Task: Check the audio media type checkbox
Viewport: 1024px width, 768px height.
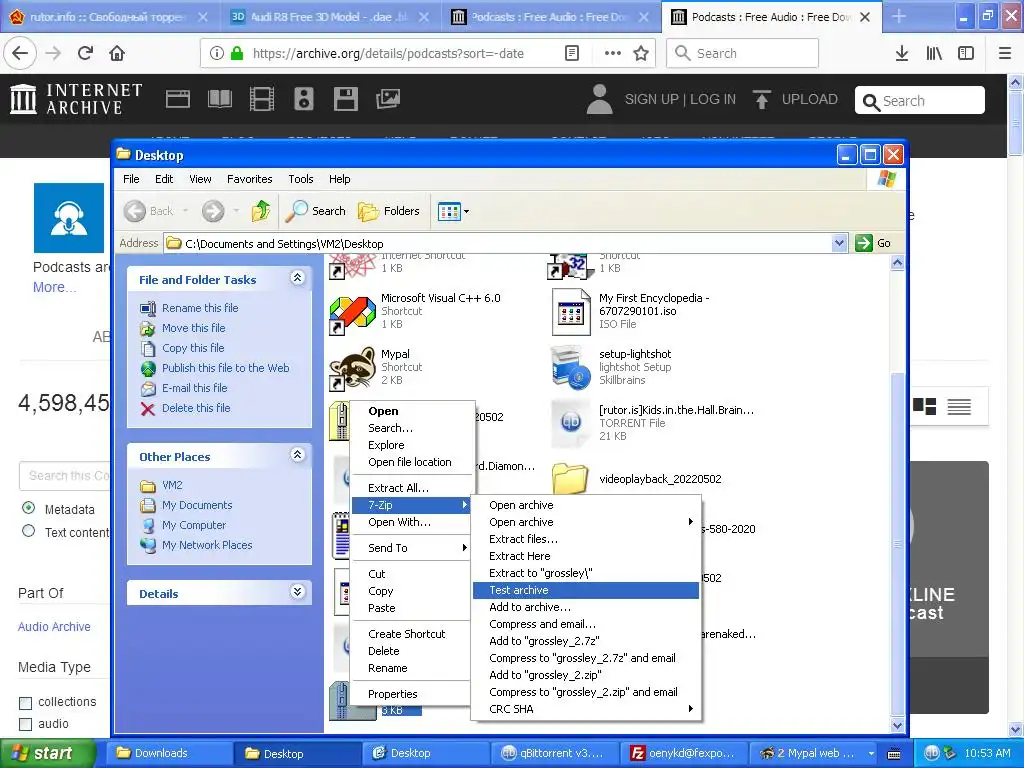Action: pos(25,724)
